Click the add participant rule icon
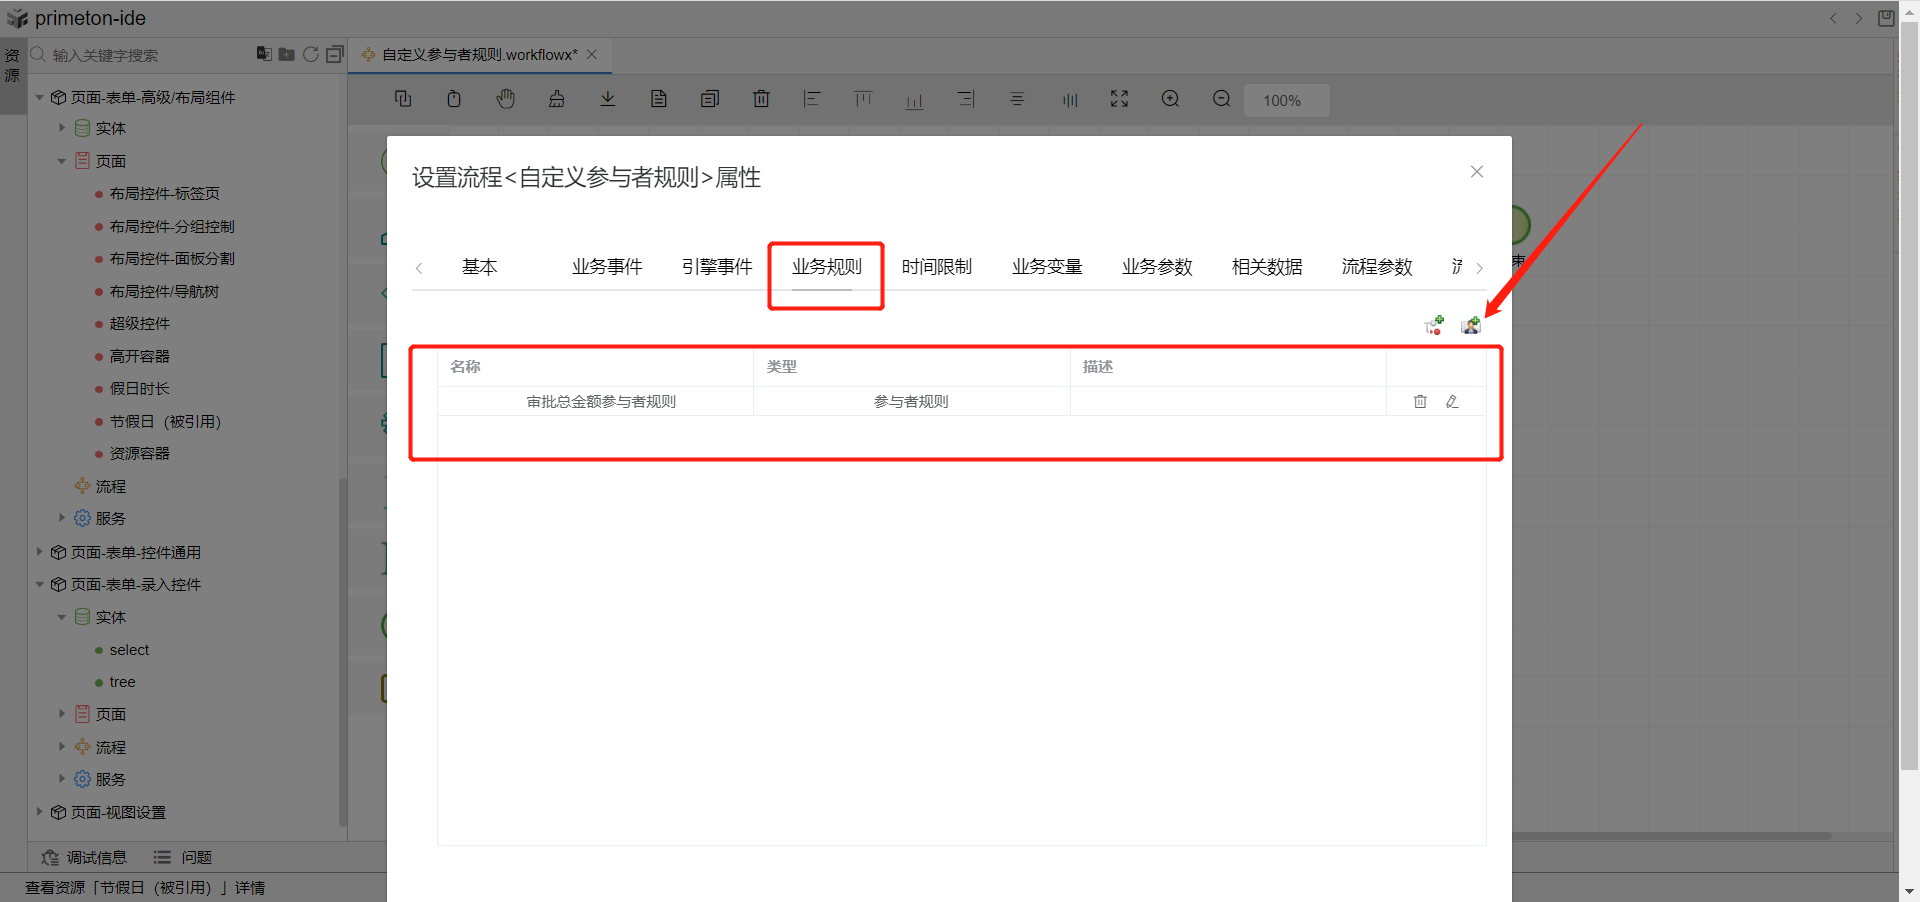 (x=1470, y=325)
